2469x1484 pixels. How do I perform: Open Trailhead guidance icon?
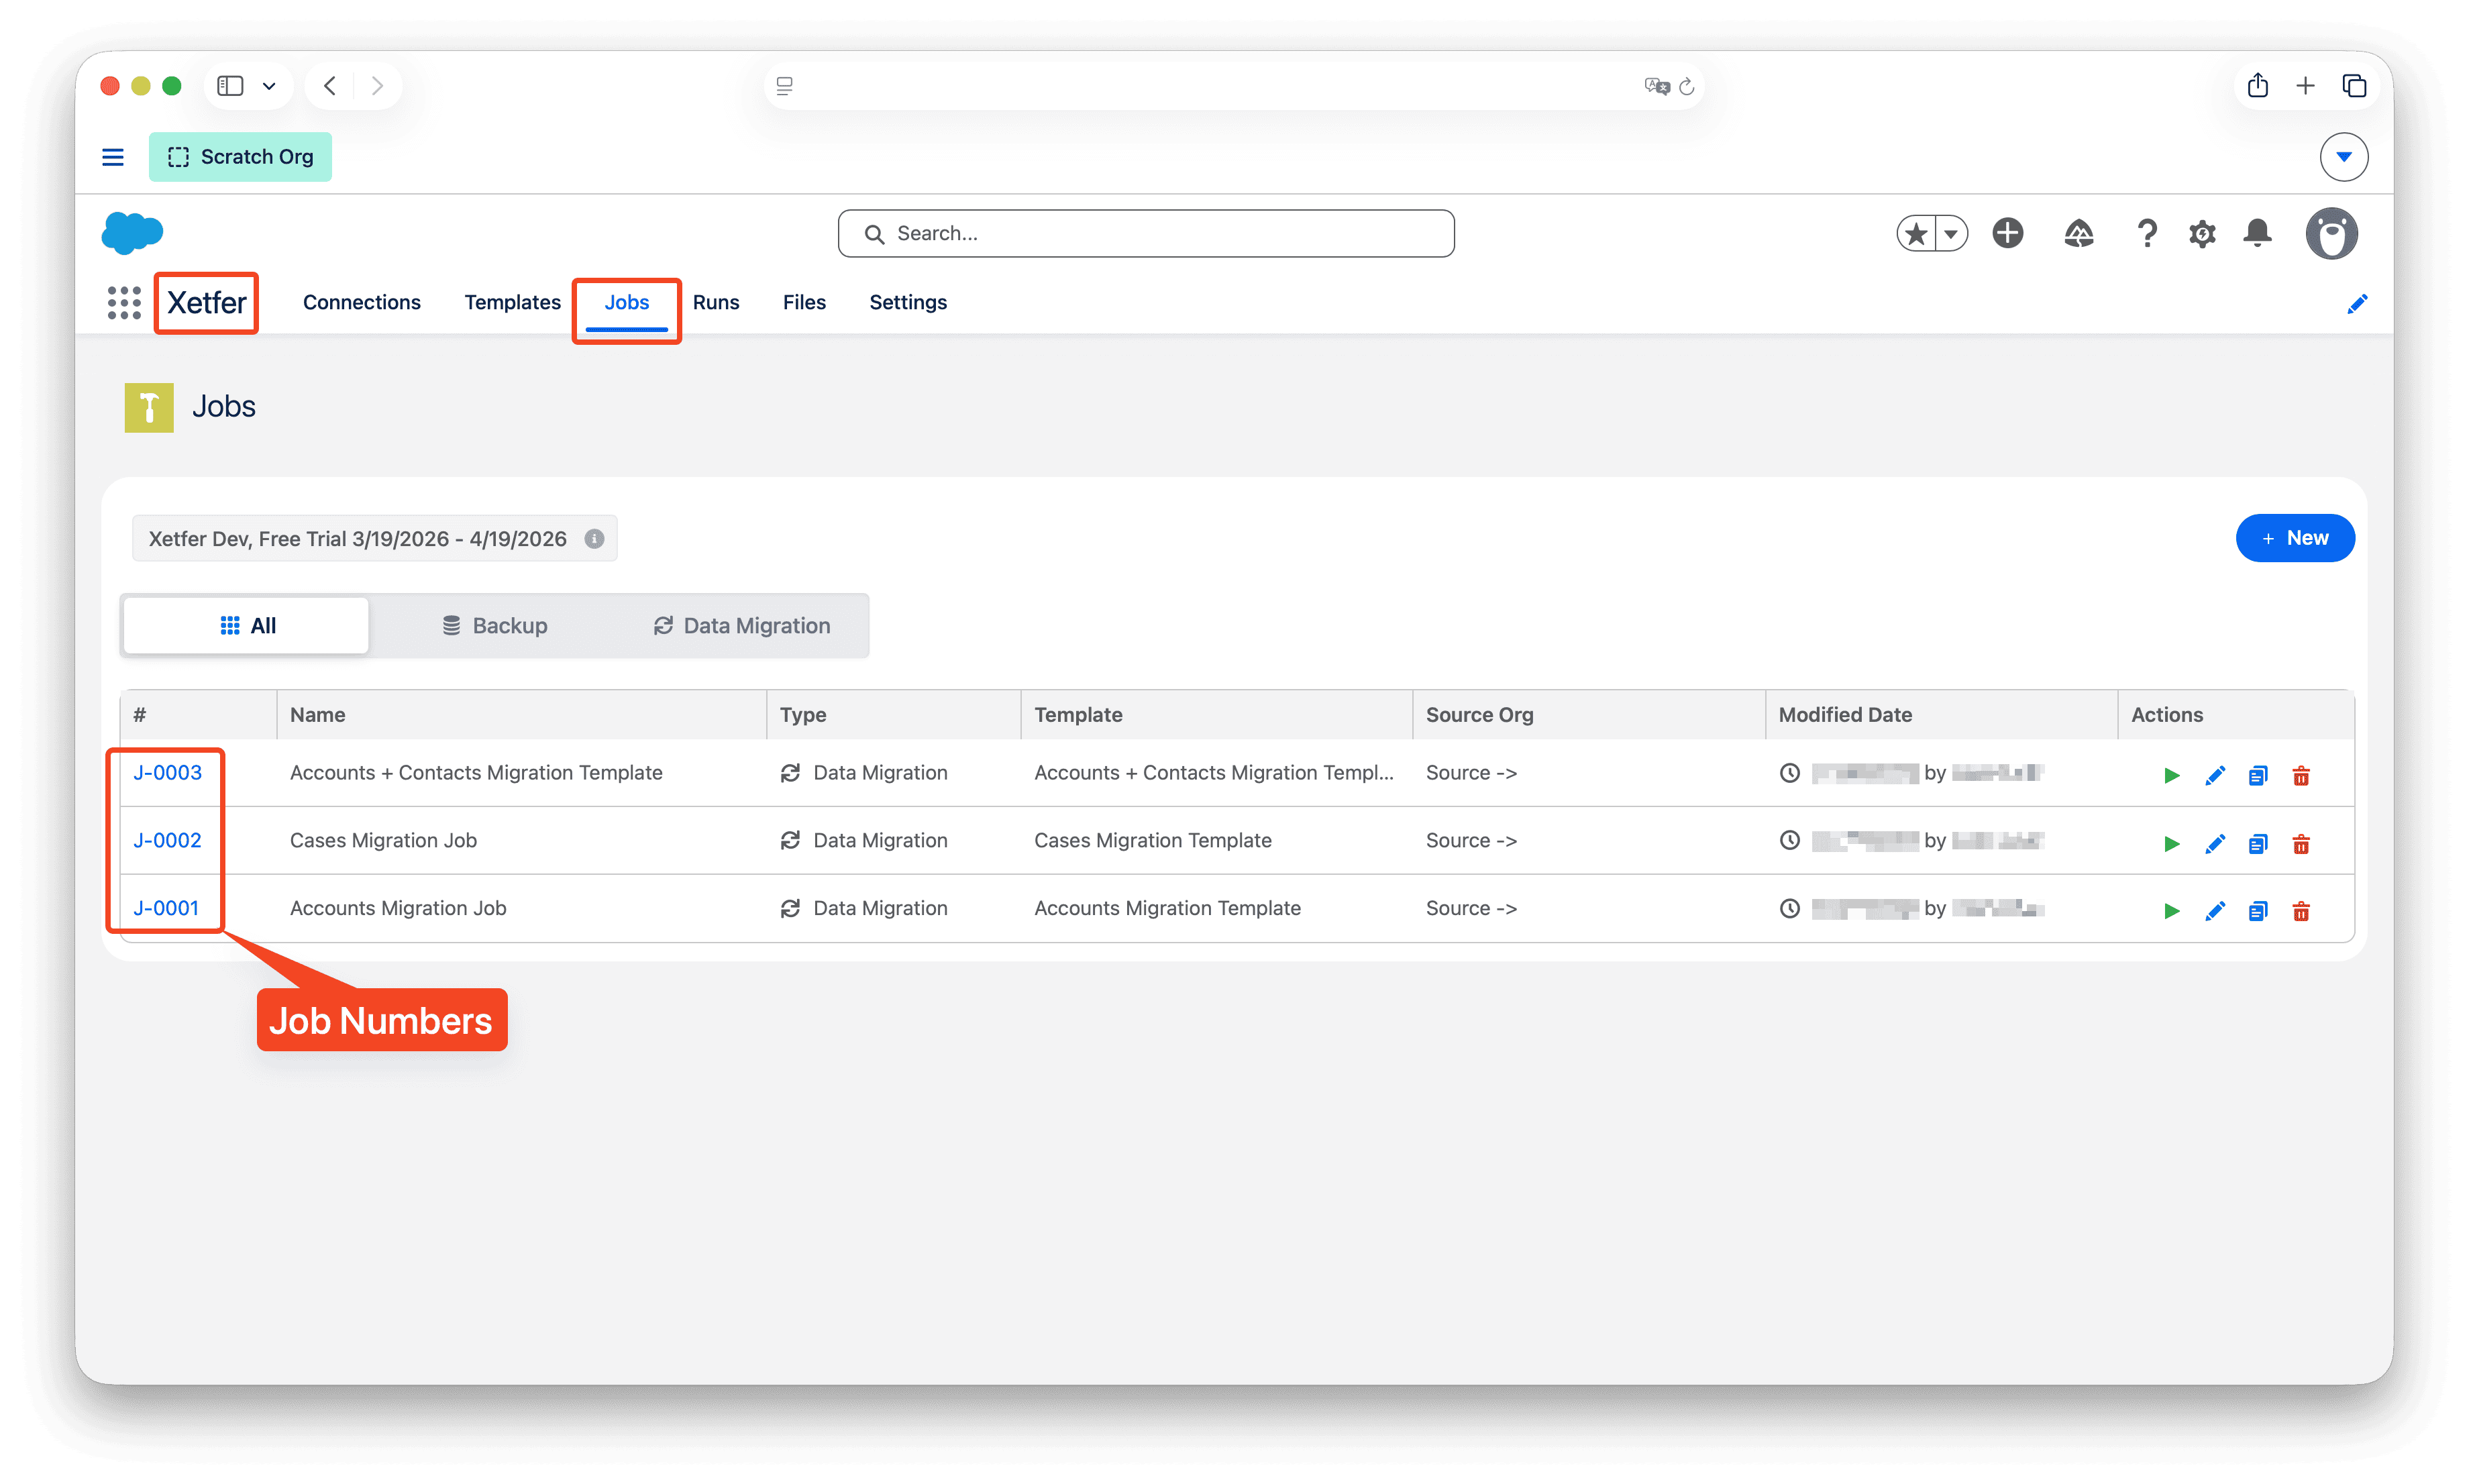[x=2078, y=234]
